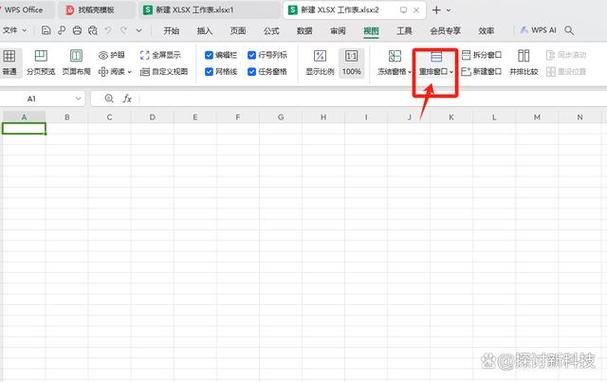The height and width of the screenshot is (382, 607).
Task: Click the undo arrow icon
Action: 108,30
